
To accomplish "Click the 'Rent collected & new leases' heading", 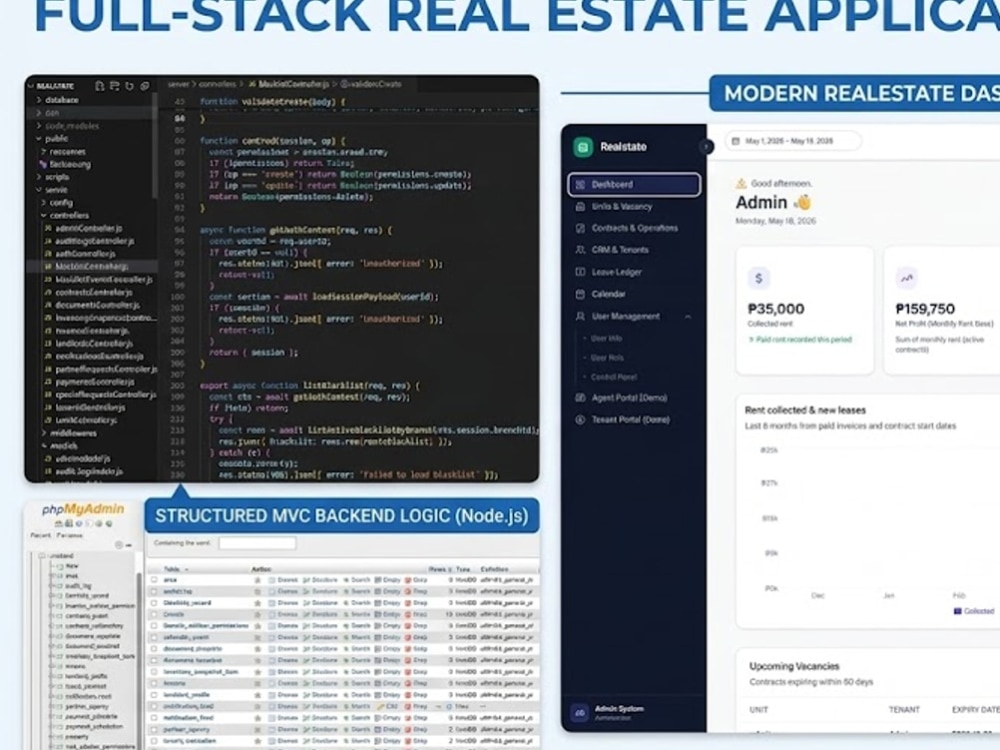I will coord(805,410).
